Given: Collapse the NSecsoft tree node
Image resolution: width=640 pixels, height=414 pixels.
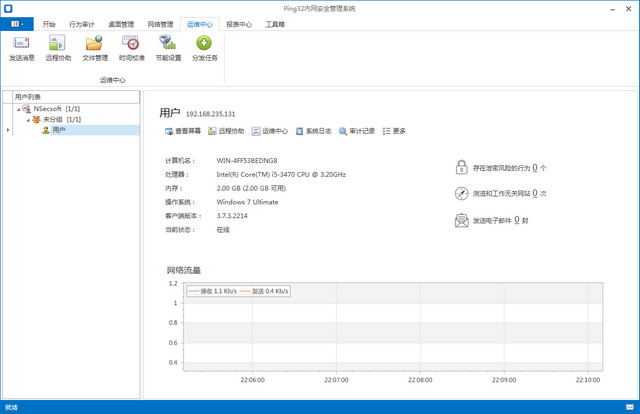Looking at the screenshot, I should (x=19, y=108).
